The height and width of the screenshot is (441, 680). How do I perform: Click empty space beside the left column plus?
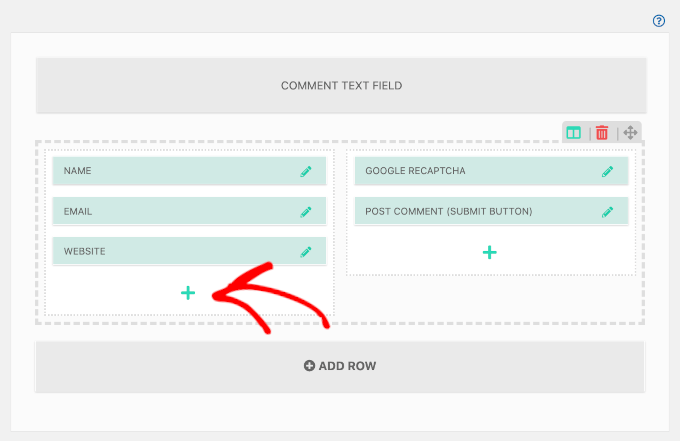pos(100,293)
